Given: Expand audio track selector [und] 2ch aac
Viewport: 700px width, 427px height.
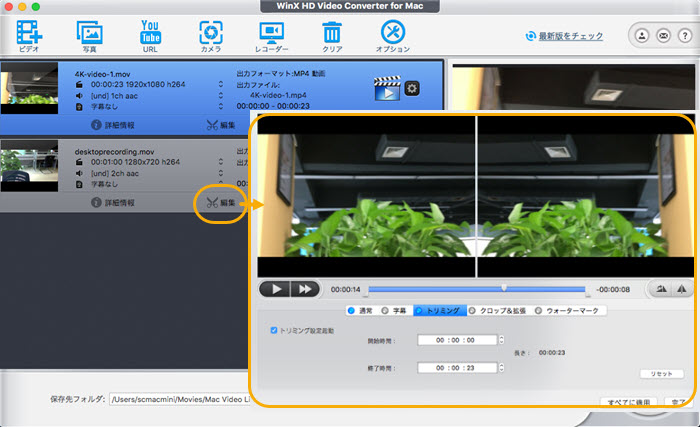Looking at the screenshot, I should click(x=221, y=173).
